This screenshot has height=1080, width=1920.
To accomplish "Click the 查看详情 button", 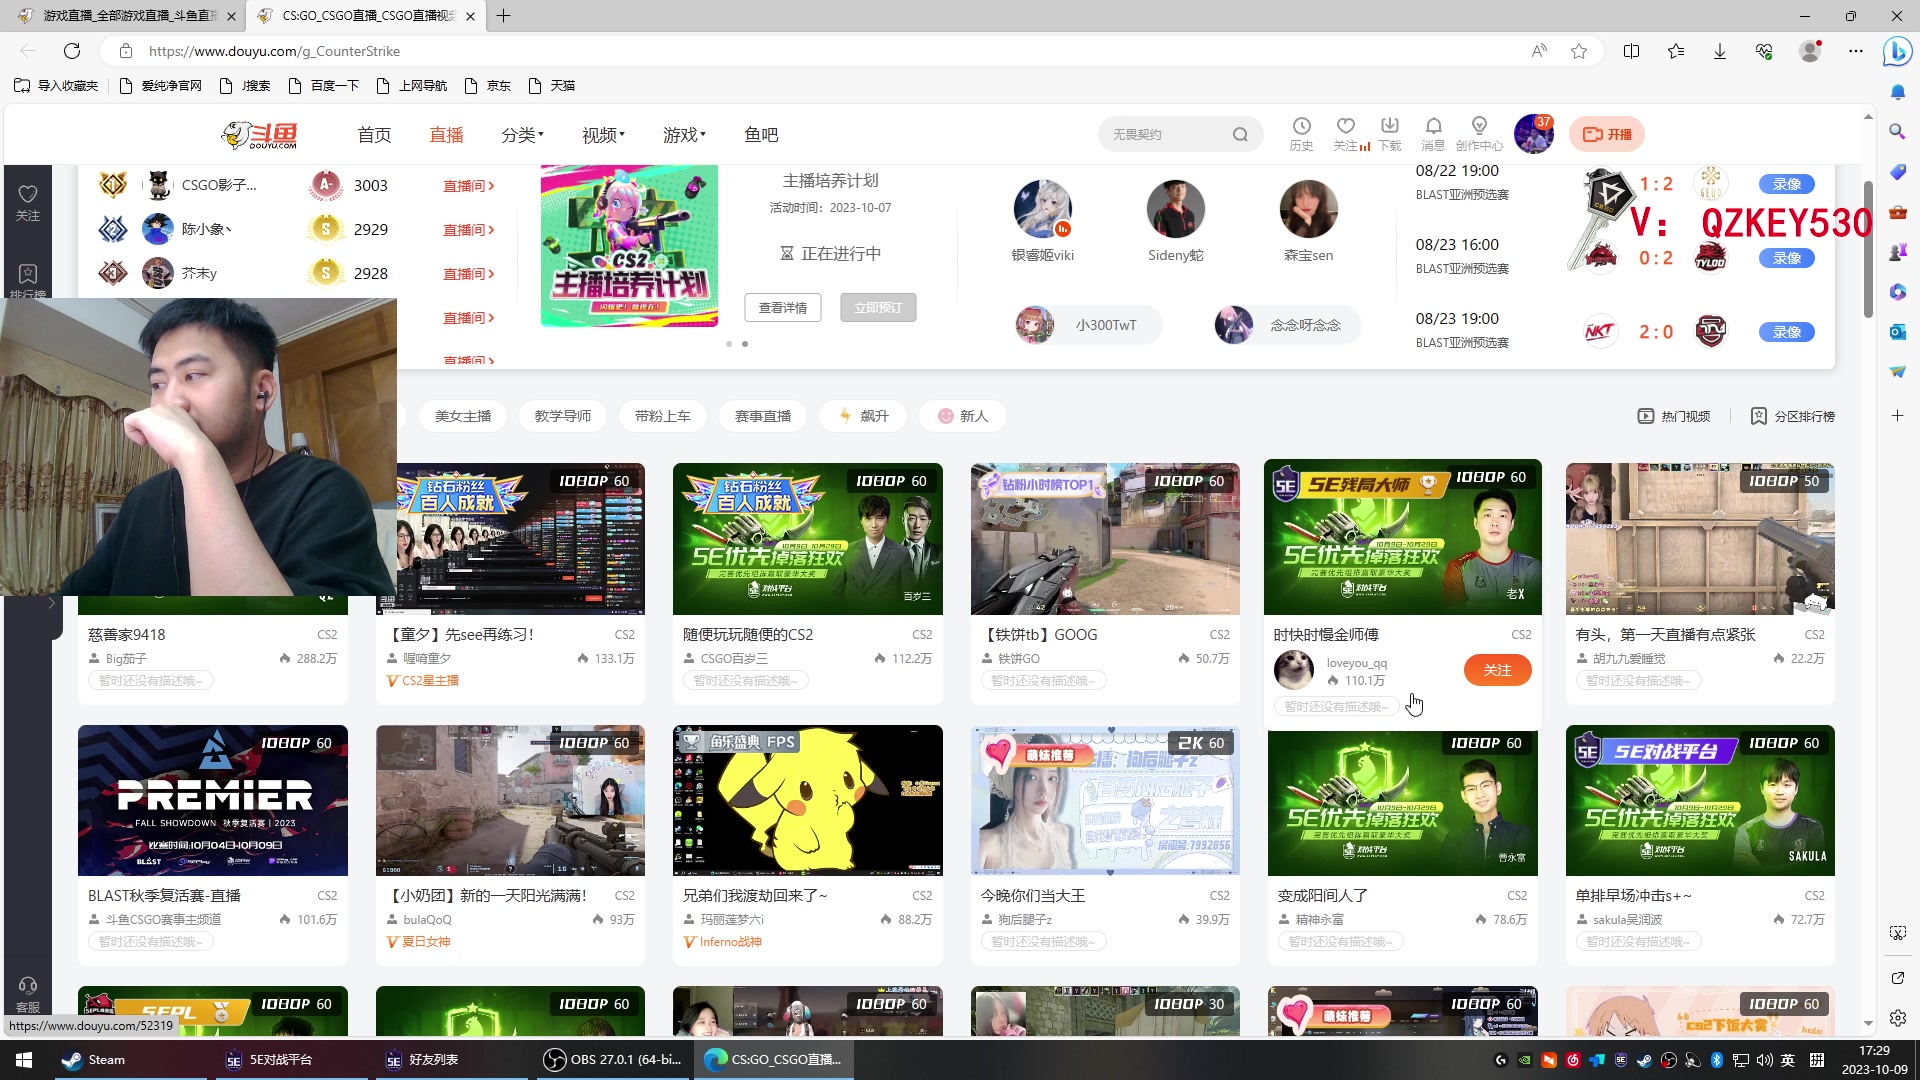I will (783, 308).
